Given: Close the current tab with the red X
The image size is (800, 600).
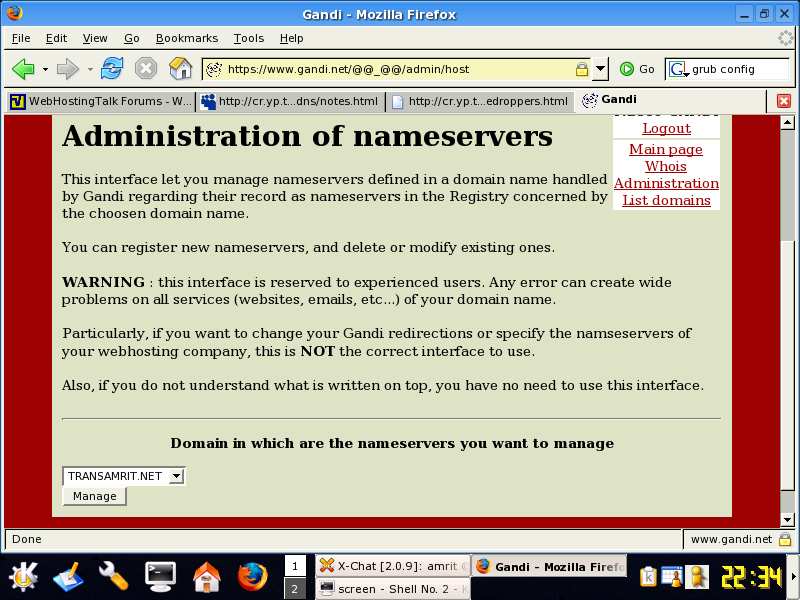Looking at the screenshot, I should (784, 101).
